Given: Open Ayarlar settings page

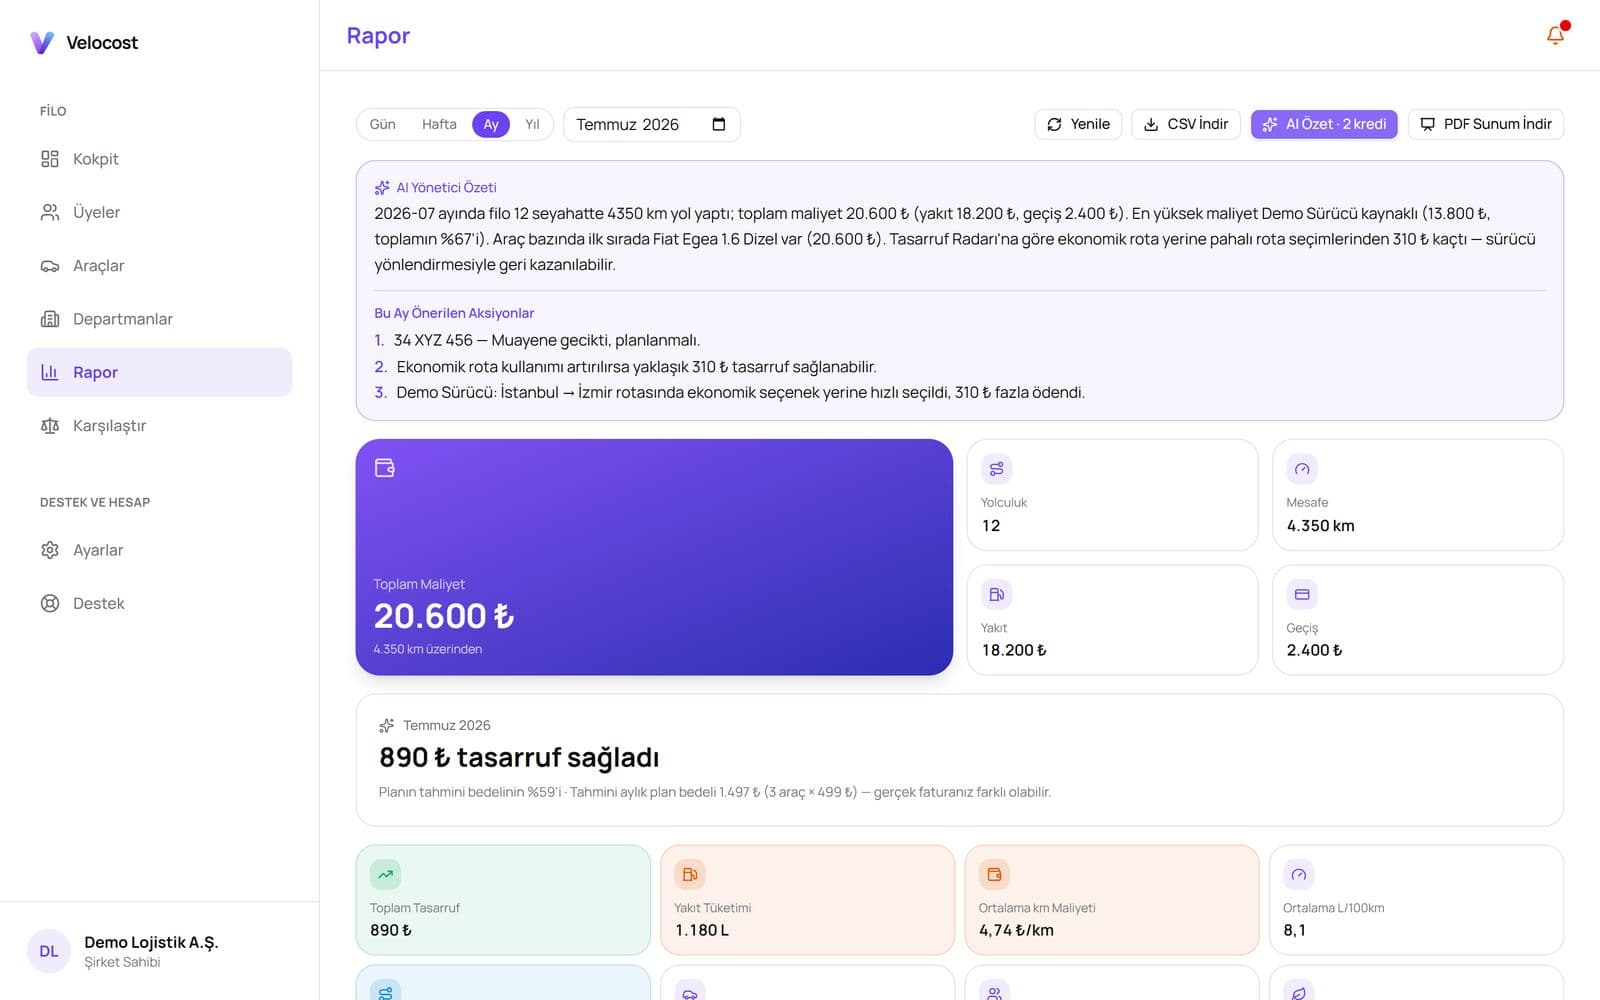Looking at the screenshot, I should click(x=159, y=550).
